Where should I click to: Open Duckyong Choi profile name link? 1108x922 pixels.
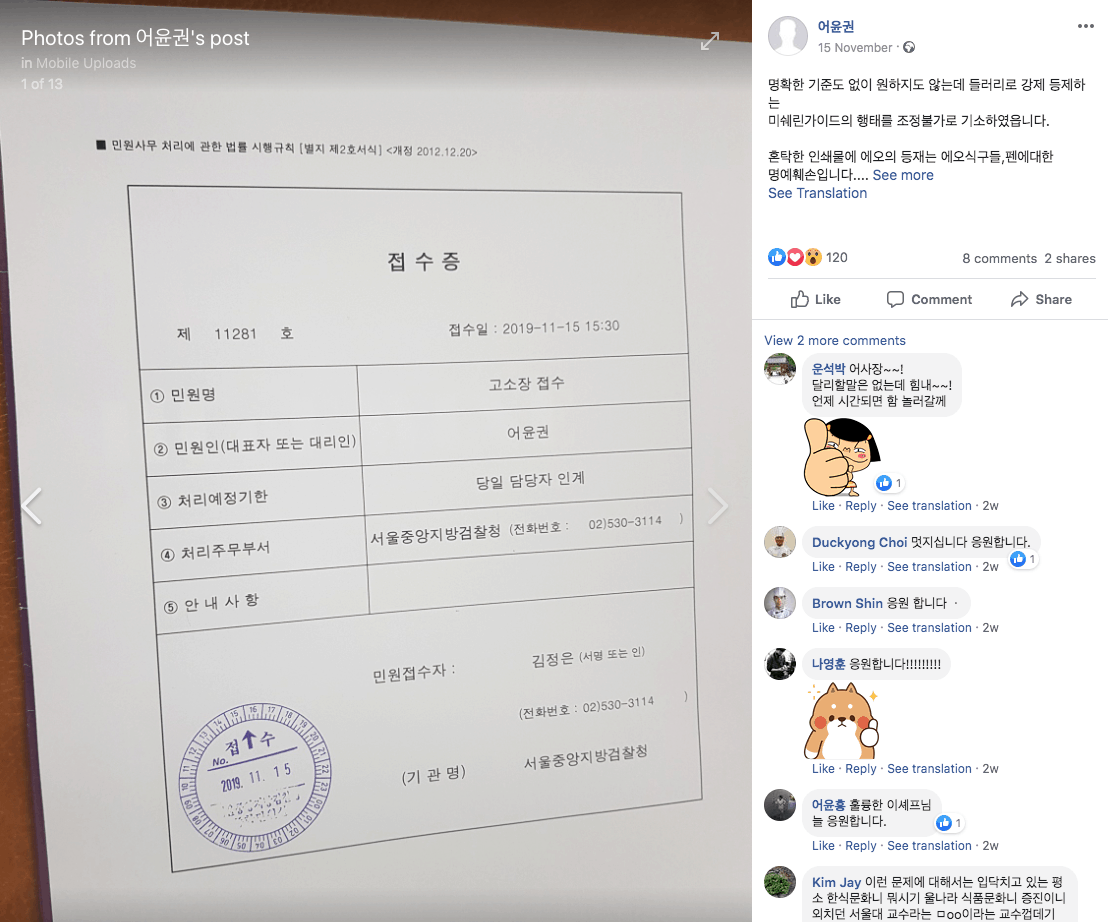[x=859, y=543]
